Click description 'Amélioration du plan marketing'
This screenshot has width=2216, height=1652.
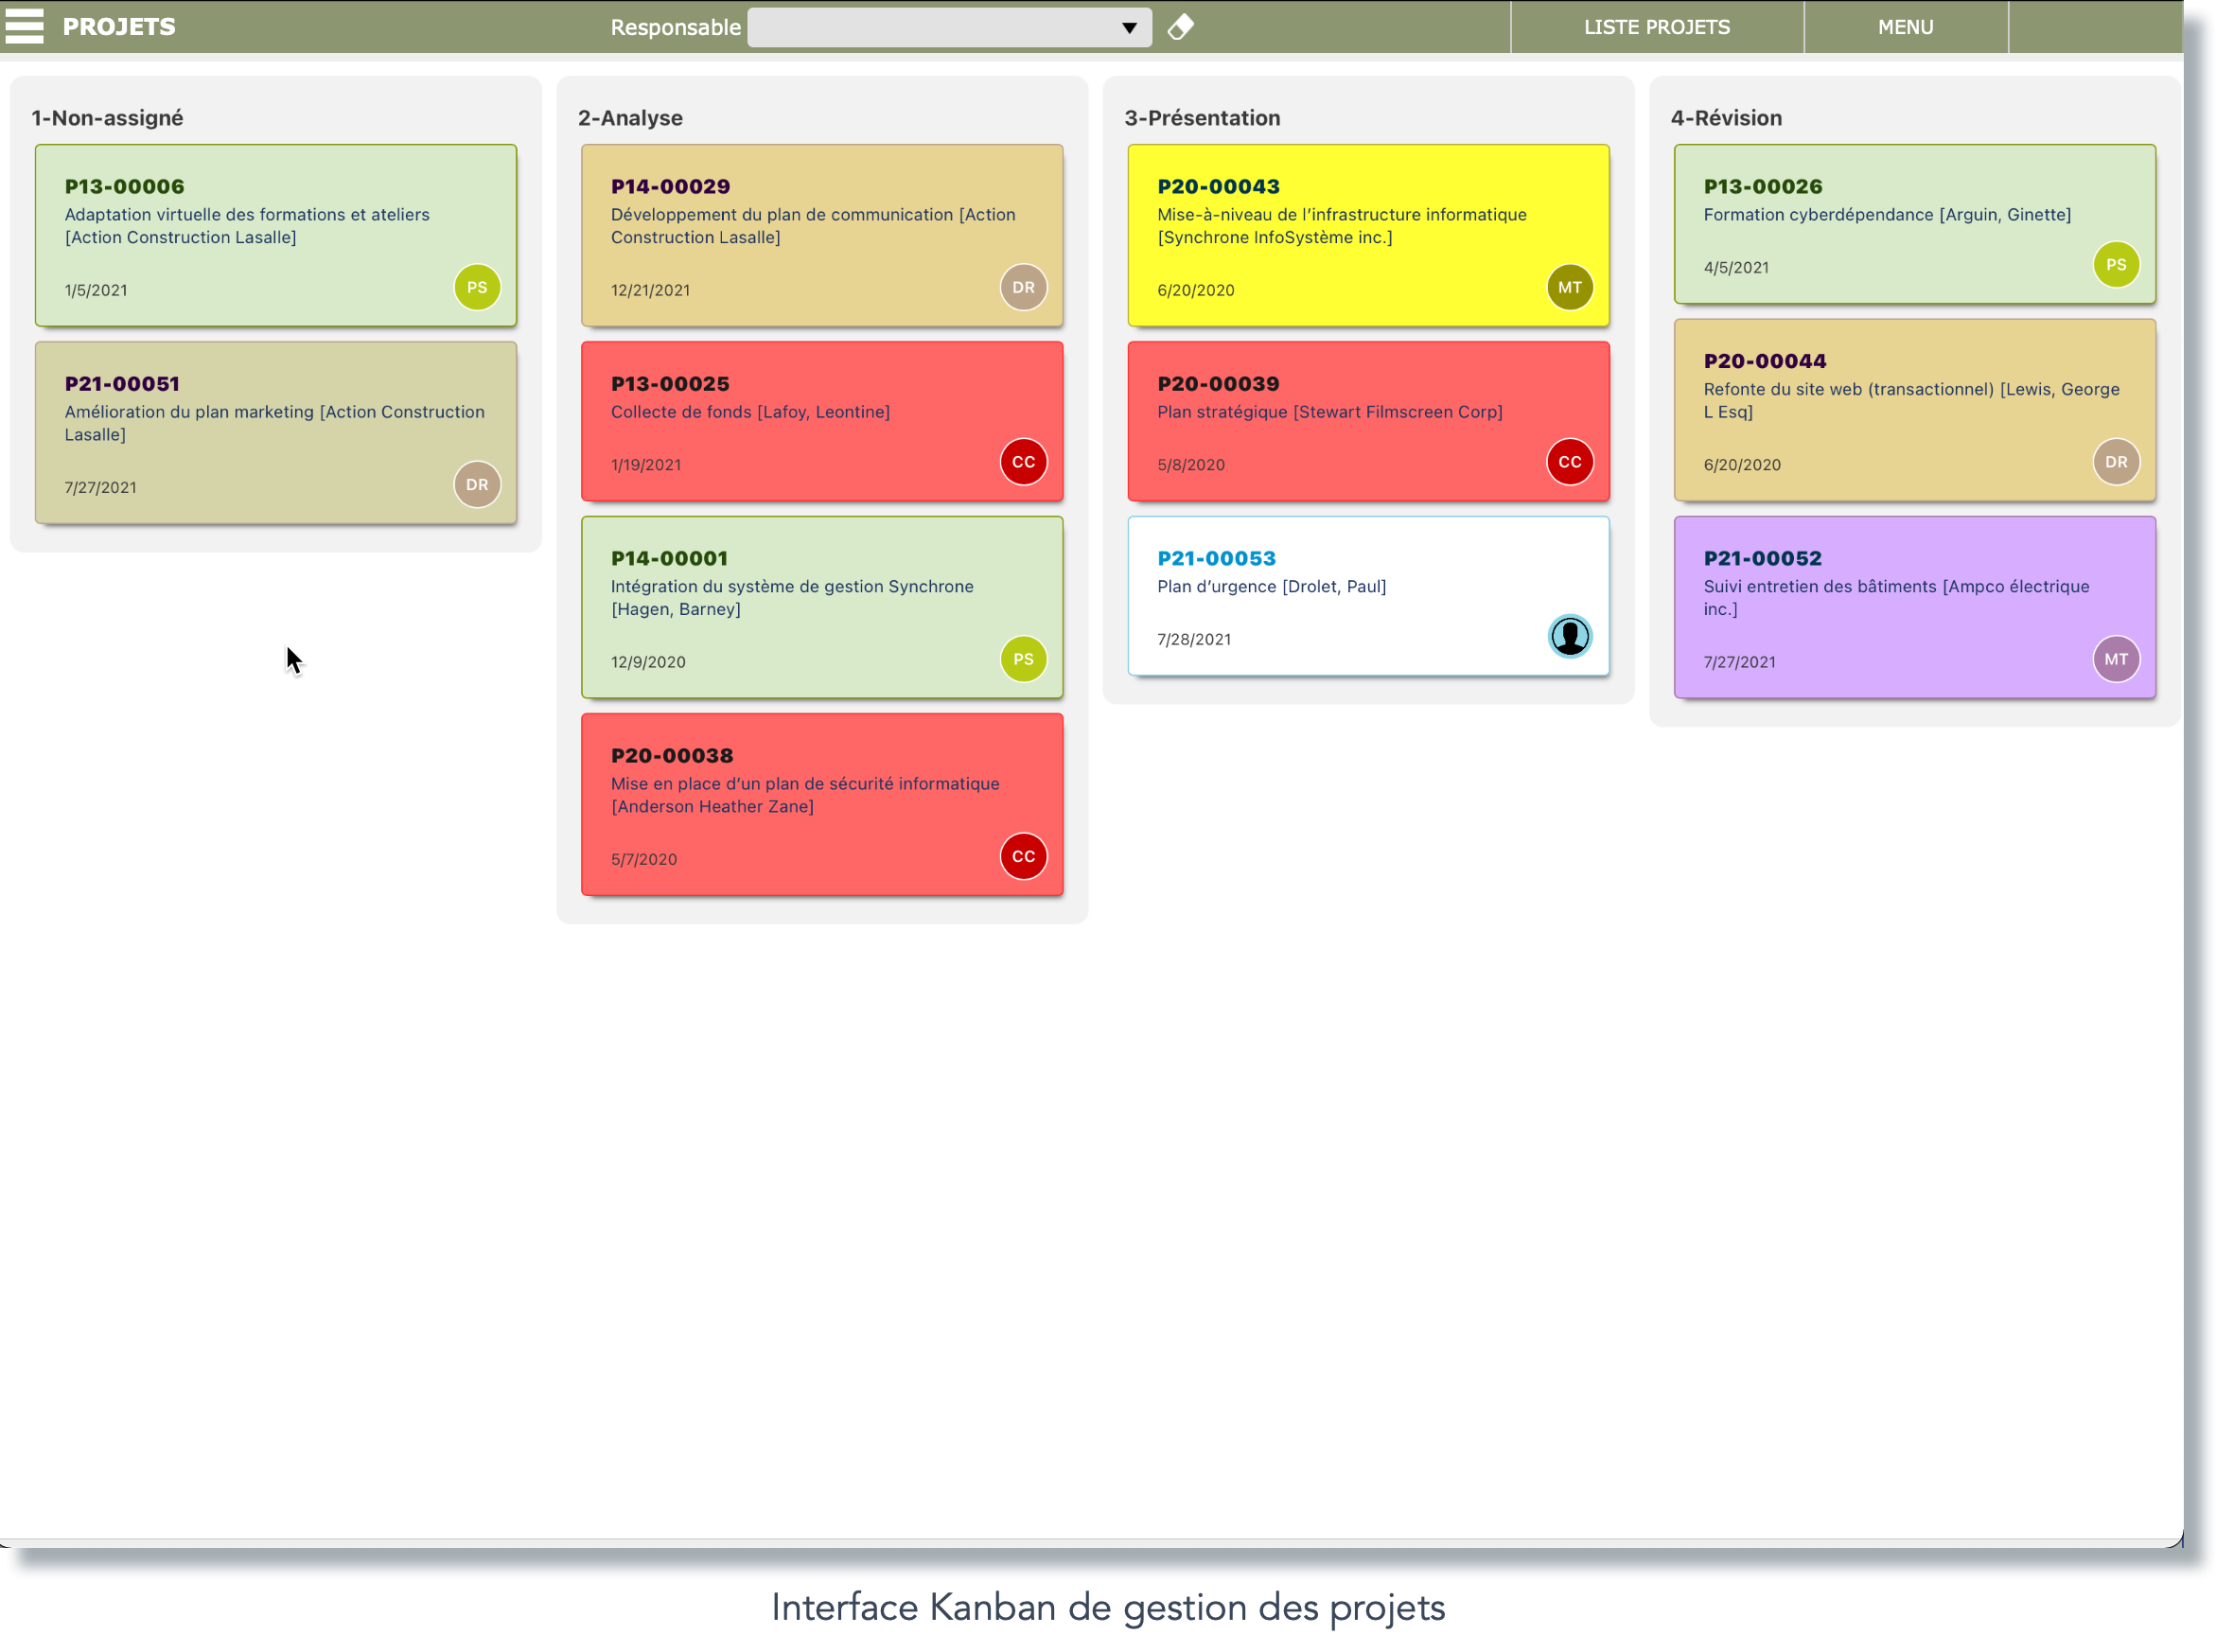tap(189, 411)
